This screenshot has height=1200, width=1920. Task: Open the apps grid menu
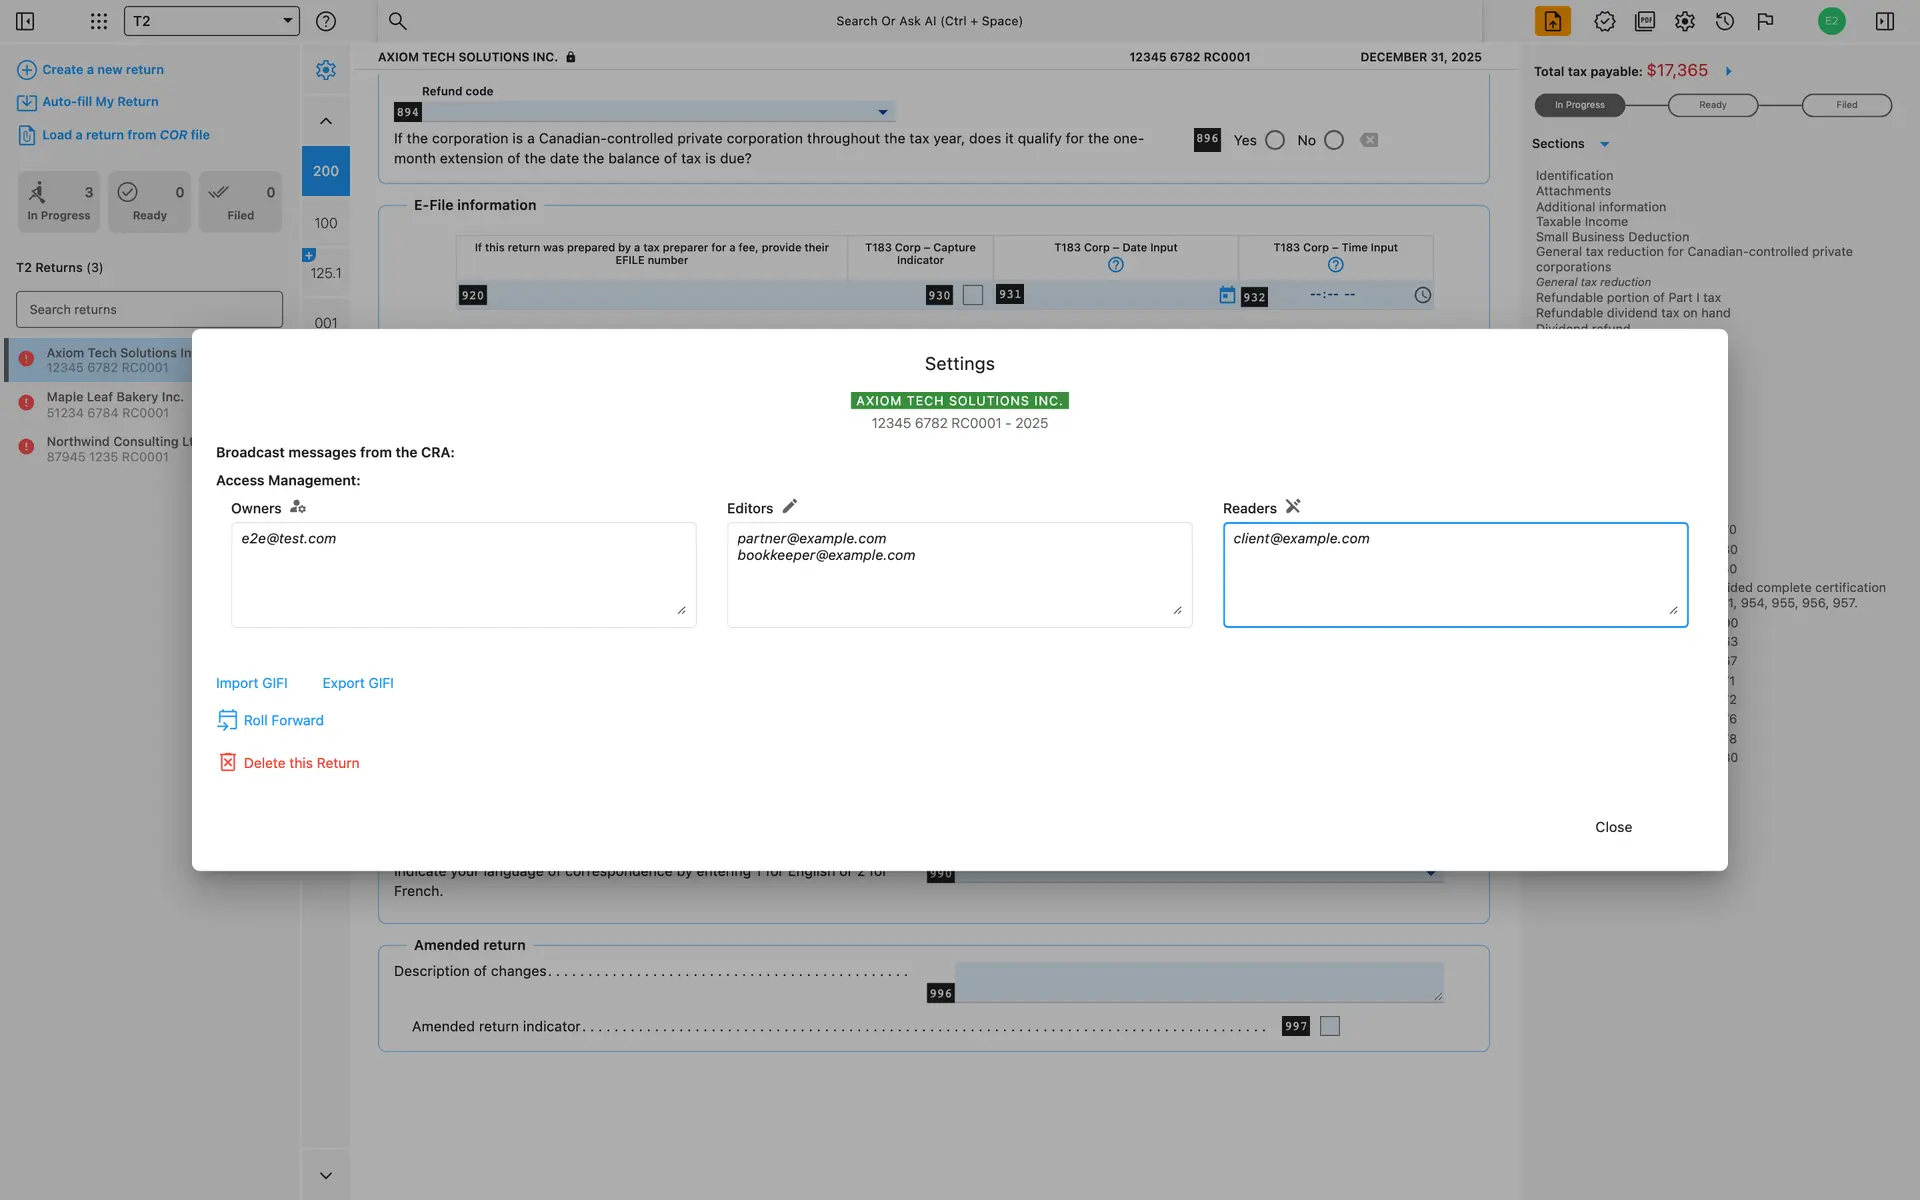(x=98, y=21)
